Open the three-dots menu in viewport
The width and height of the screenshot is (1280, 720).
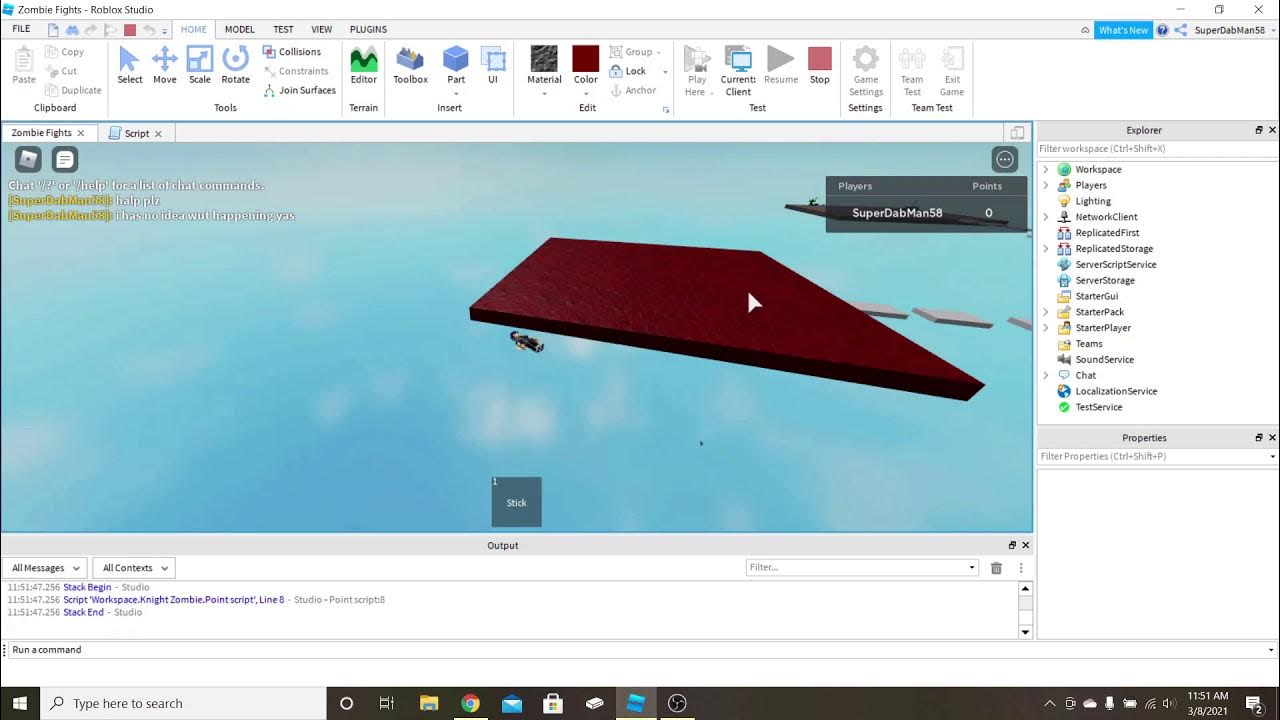[x=1005, y=159]
